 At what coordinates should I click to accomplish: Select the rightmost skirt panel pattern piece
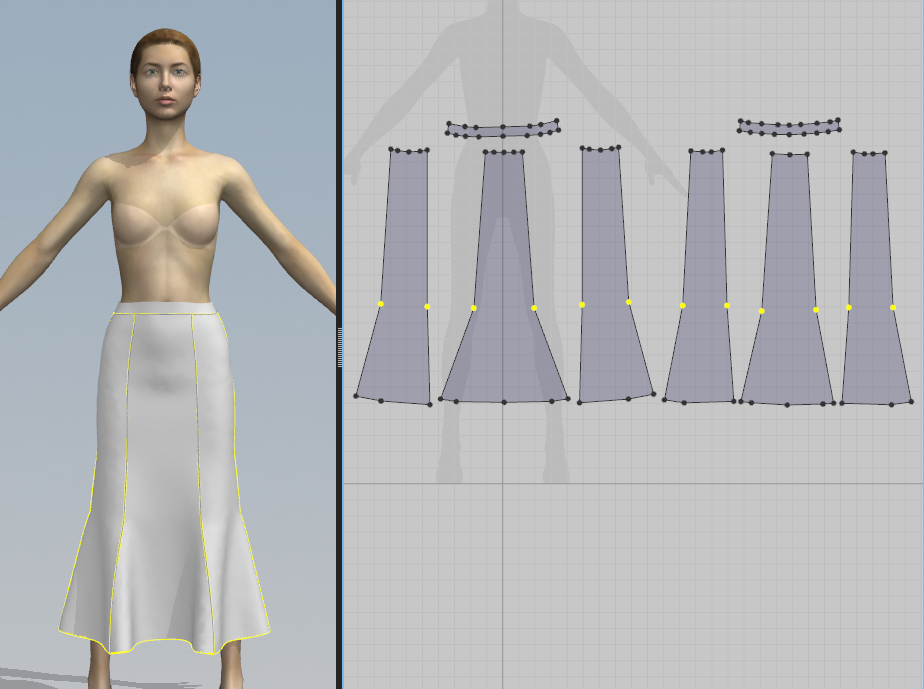(871, 277)
